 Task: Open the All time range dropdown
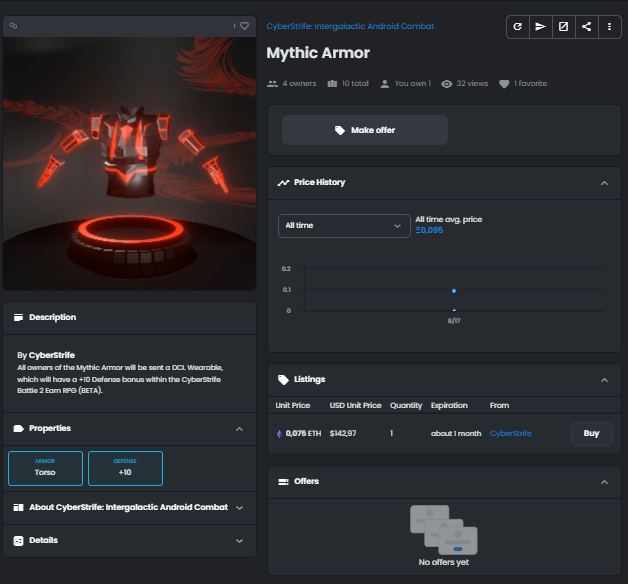[x=344, y=226]
